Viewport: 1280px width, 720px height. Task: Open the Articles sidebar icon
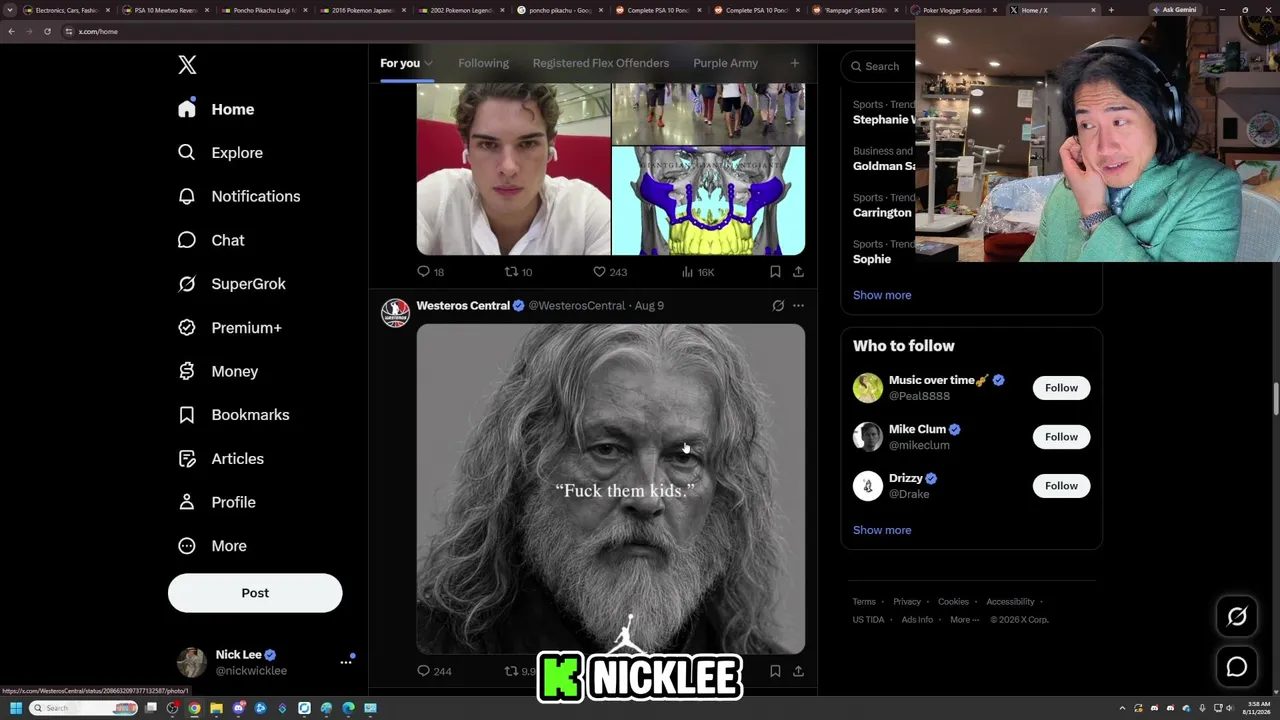187,459
